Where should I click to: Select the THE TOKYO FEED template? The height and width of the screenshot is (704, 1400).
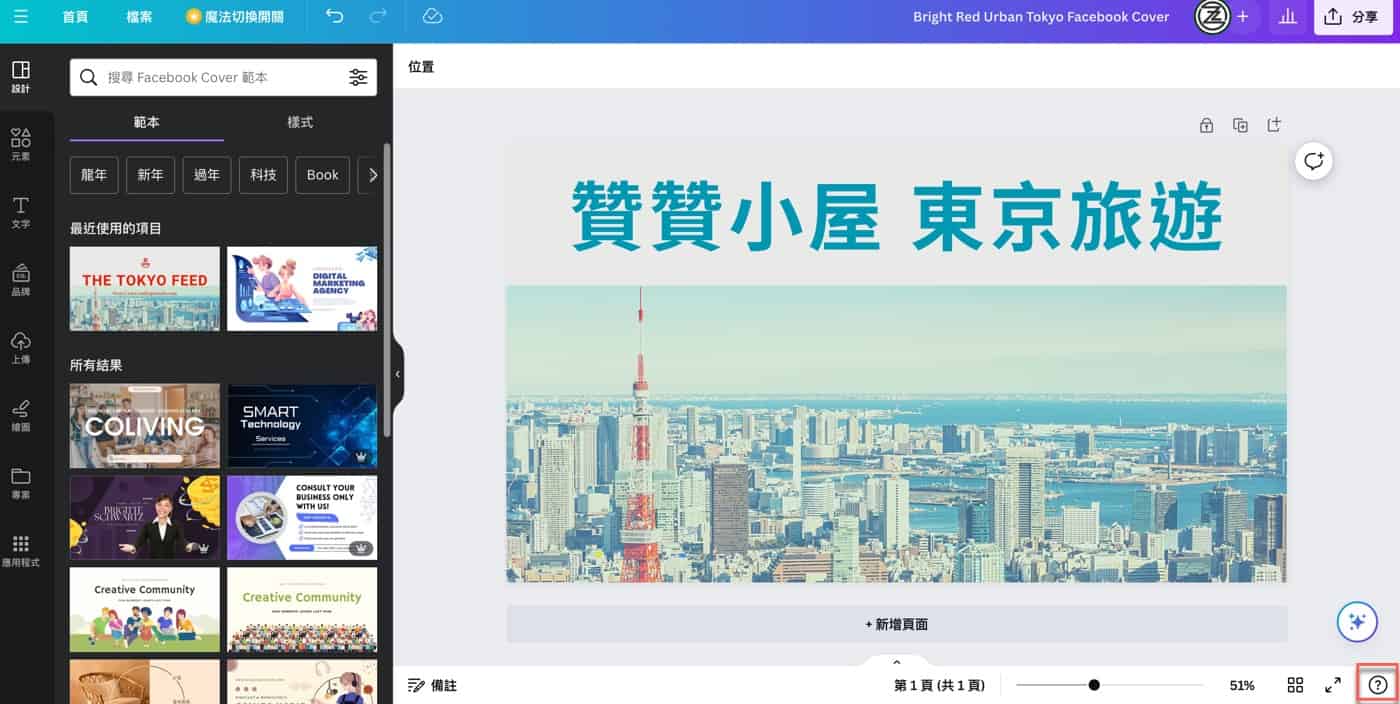click(145, 289)
